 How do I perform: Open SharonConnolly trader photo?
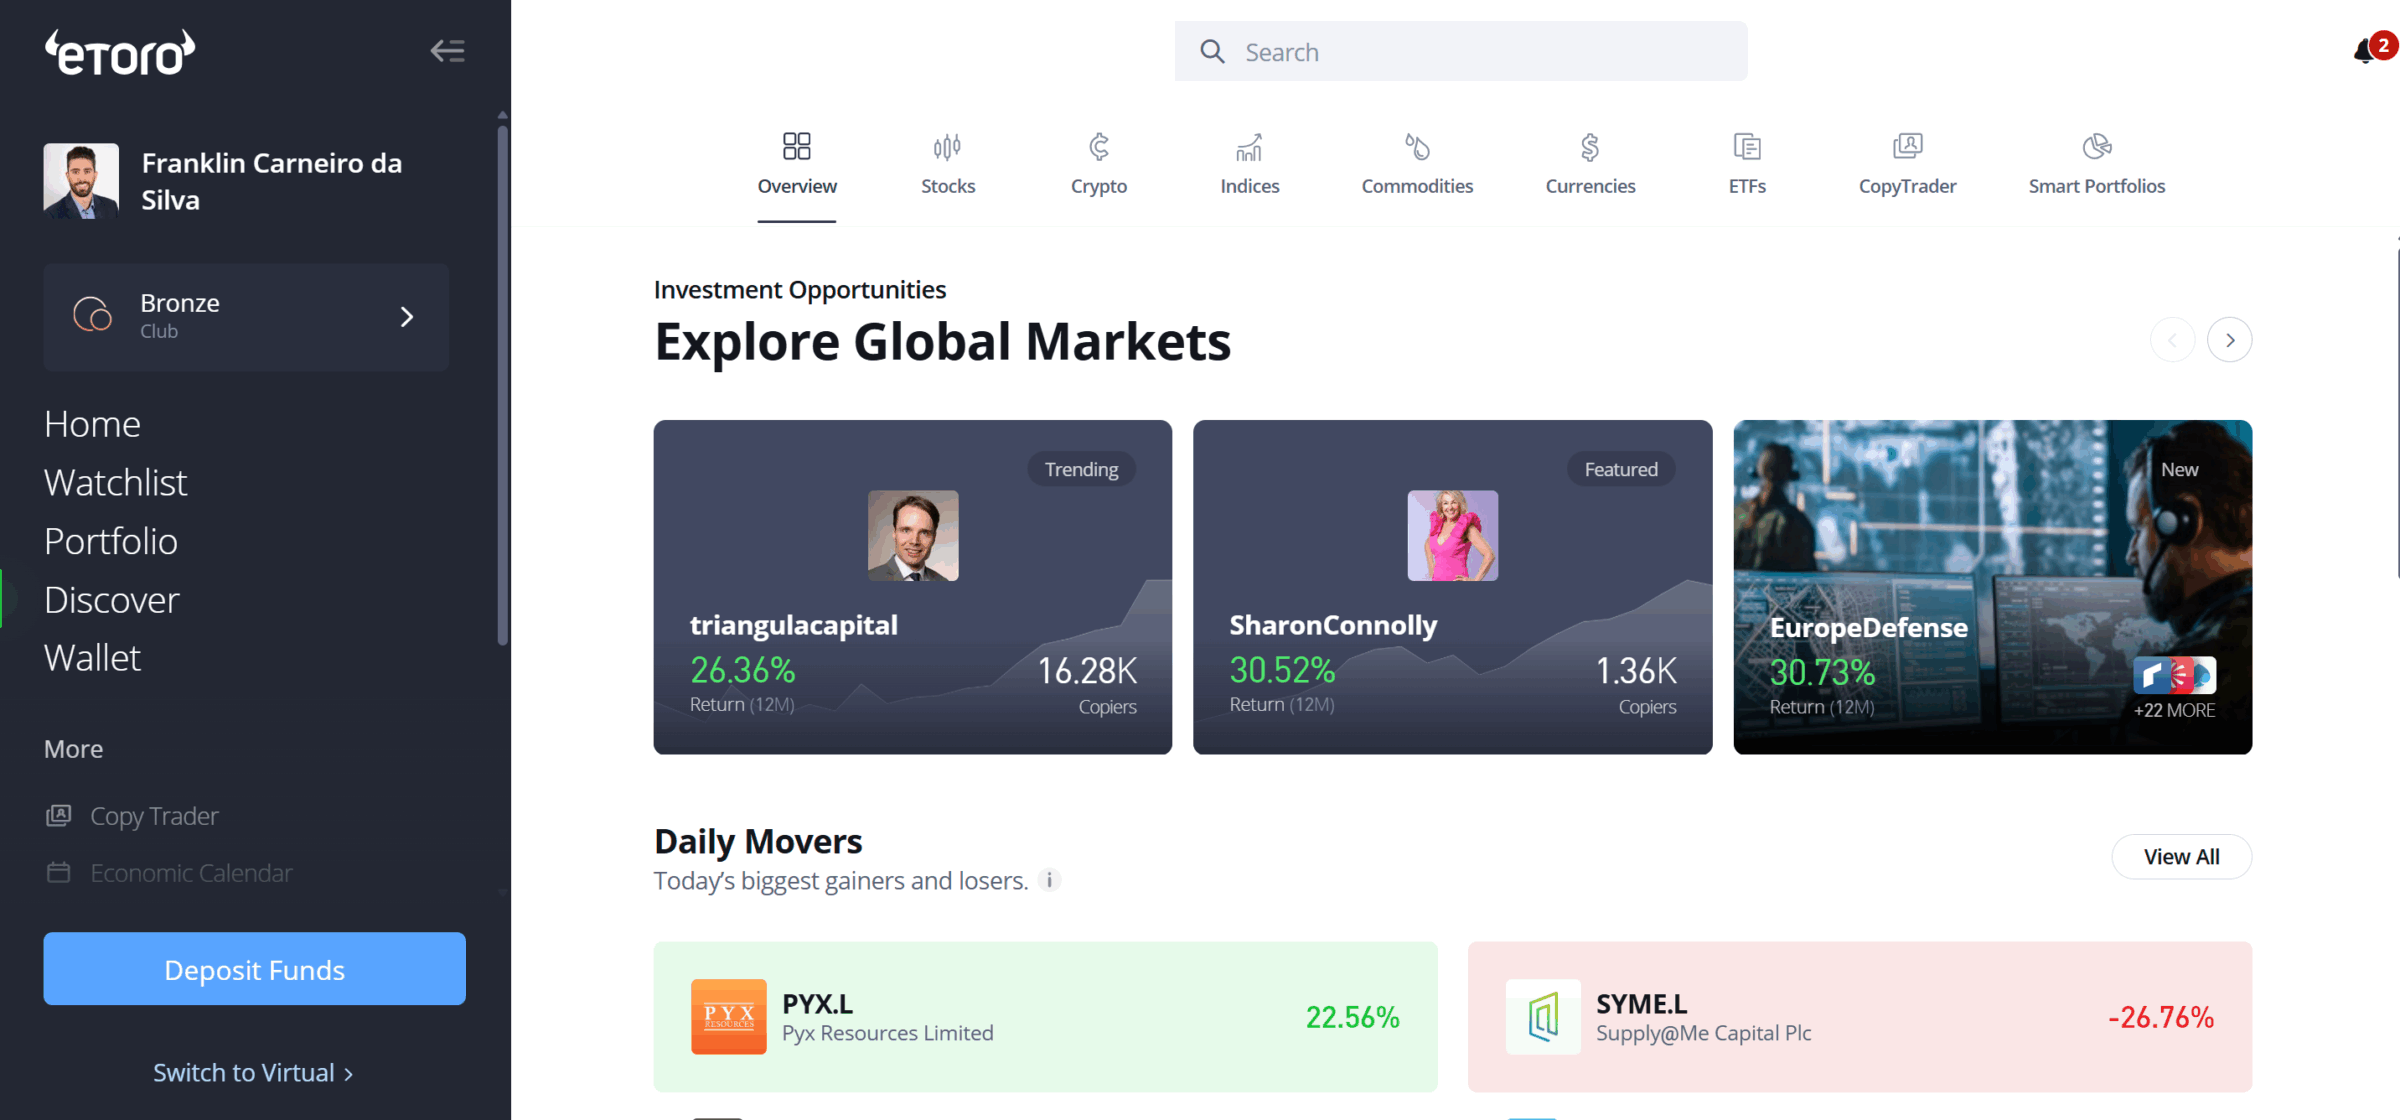[x=1452, y=535]
